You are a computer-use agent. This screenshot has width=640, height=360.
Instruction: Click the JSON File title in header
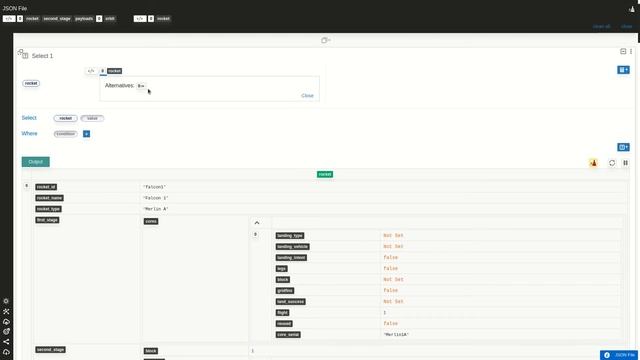[15, 8]
